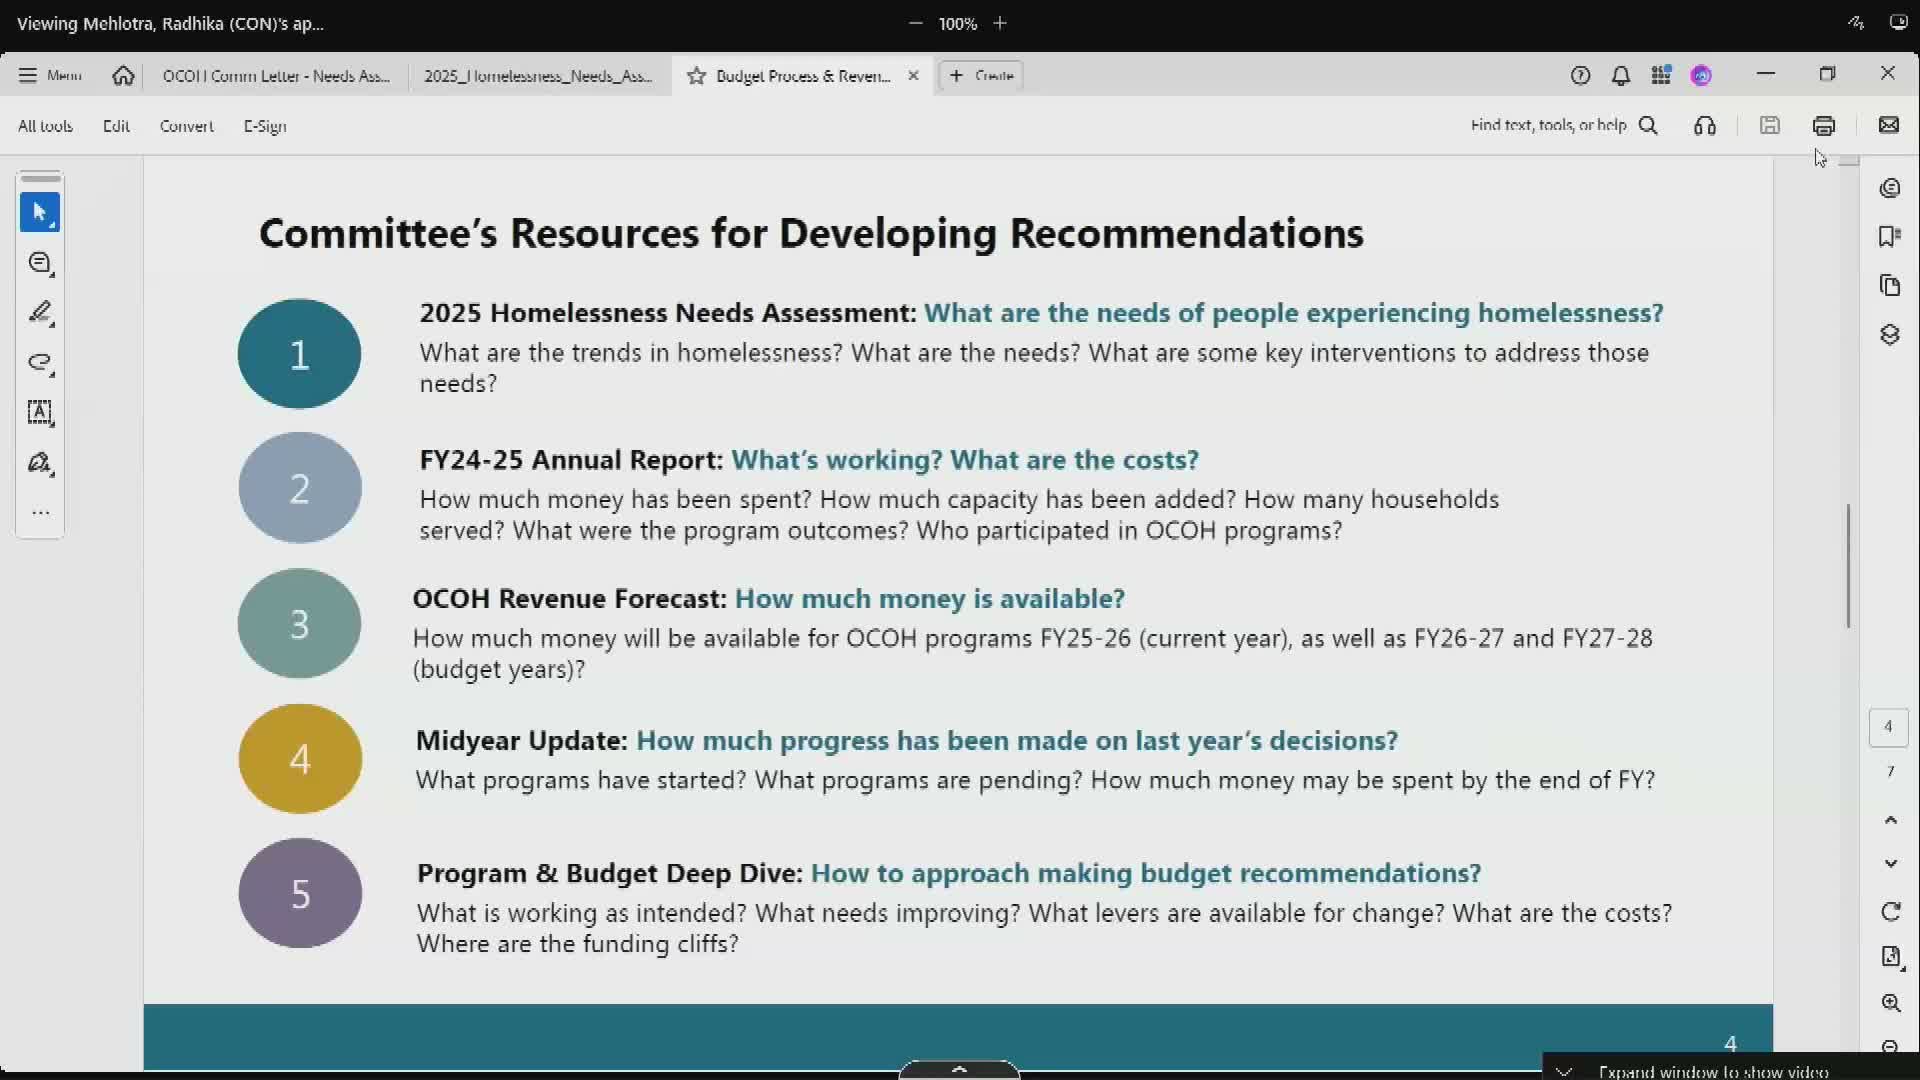Screen dimensions: 1920x1080
Task: Select the arrow selection tool
Action: [x=40, y=212]
